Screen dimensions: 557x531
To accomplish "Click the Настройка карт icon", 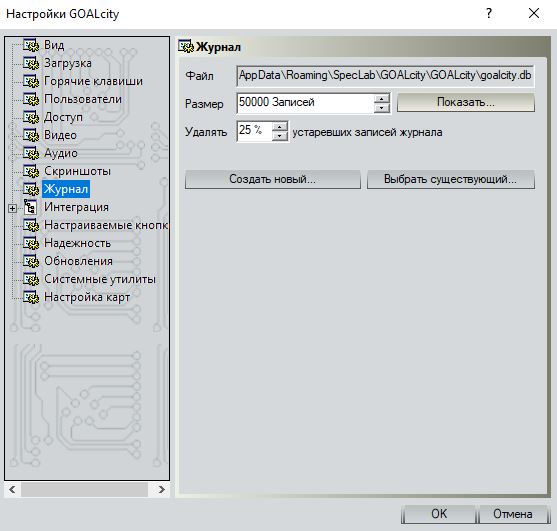I will coord(31,297).
